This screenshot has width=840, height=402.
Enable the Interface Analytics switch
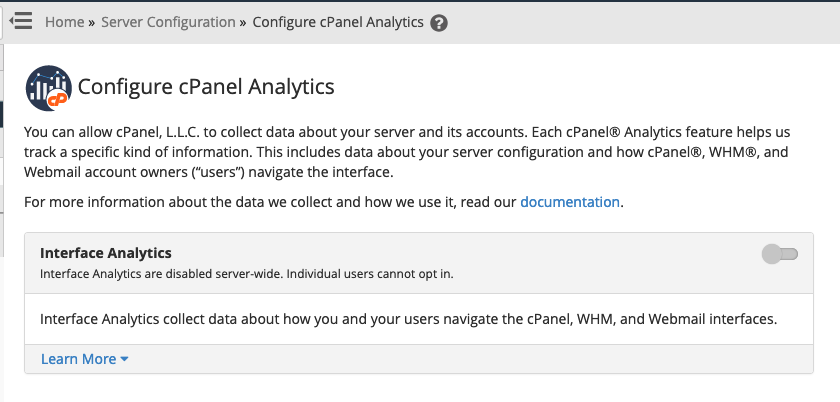pyautogui.click(x=780, y=254)
